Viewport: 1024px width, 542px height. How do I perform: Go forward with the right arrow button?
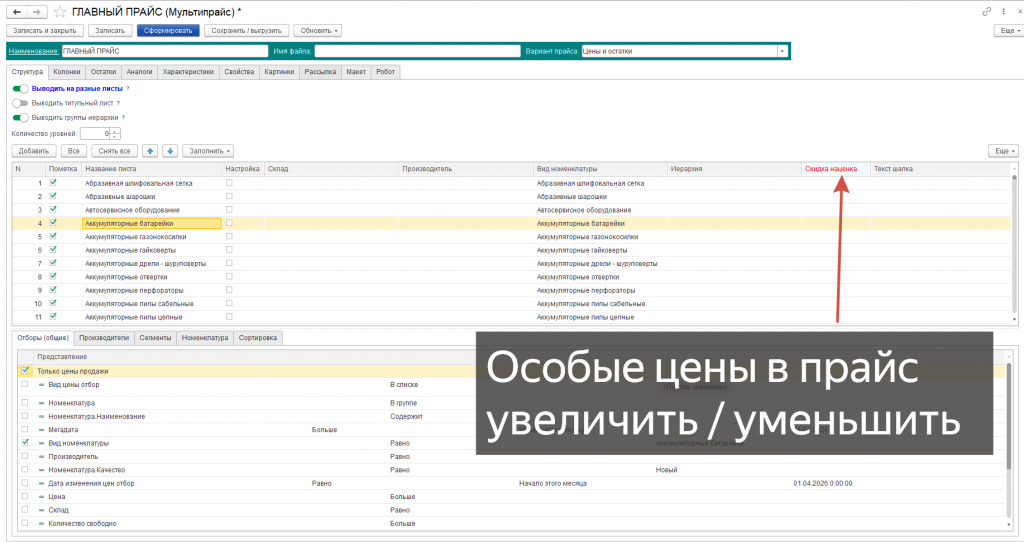click(x=37, y=12)
